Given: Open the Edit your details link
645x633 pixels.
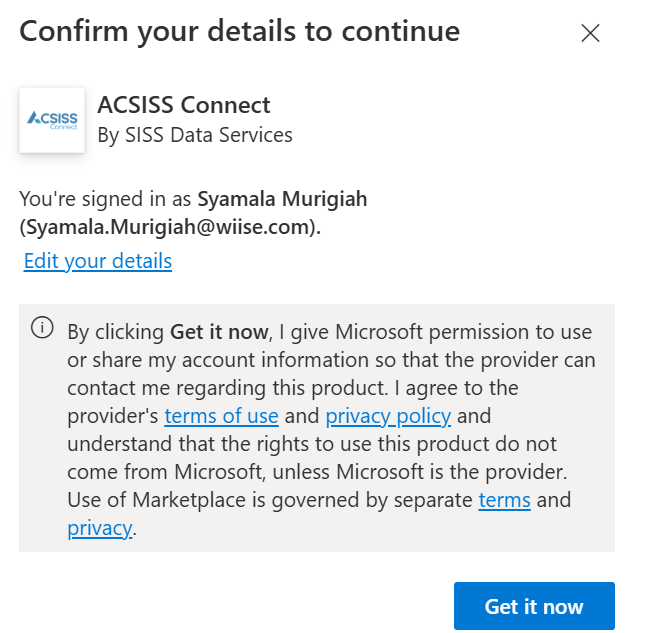Looking at the screenshot, I should click(98, 261).
